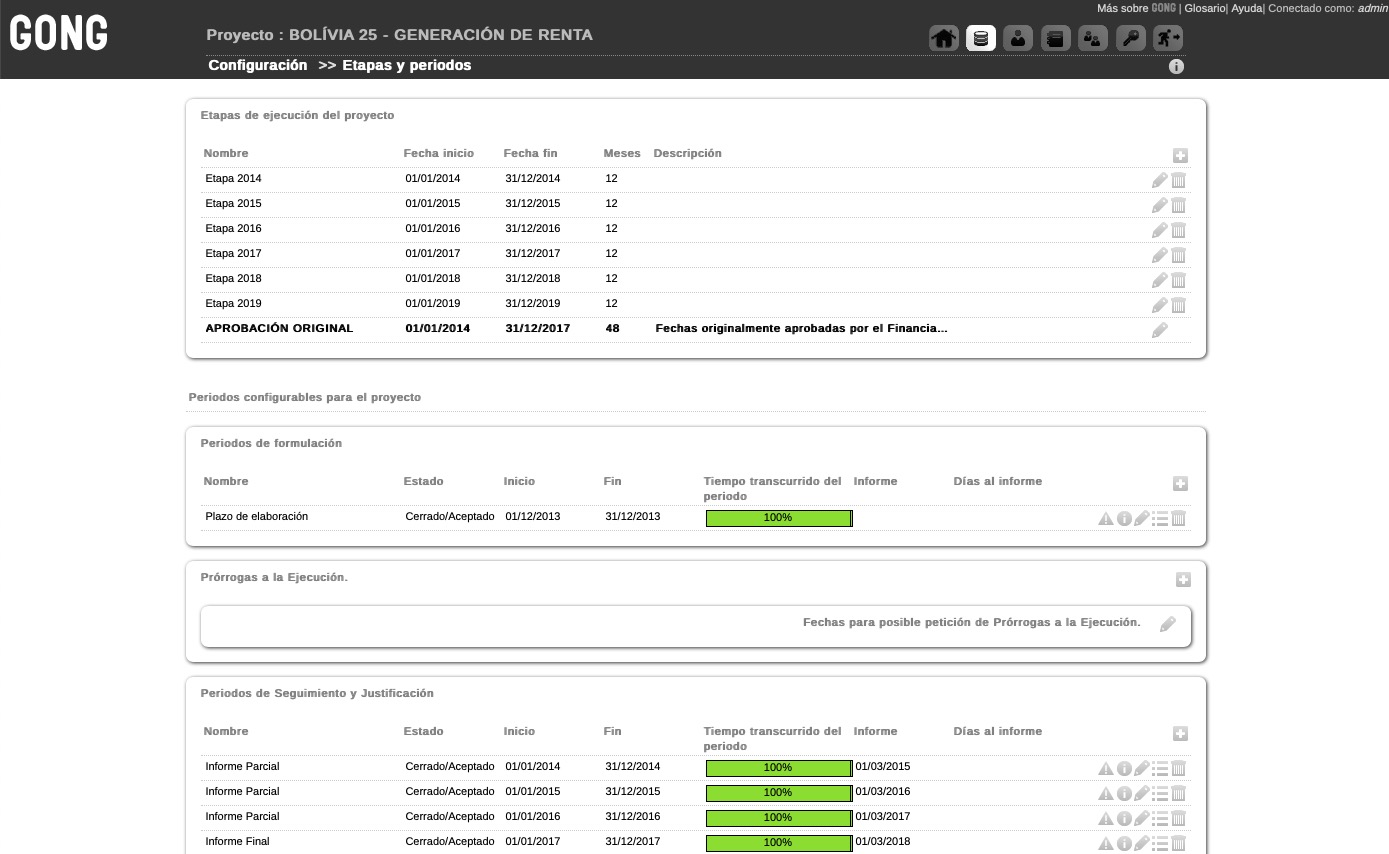Image resolution: width=1389 pixels, height=854 pixels.
Task: Click the Plazo de elaboración progress bar
Action: pos(778,518)
